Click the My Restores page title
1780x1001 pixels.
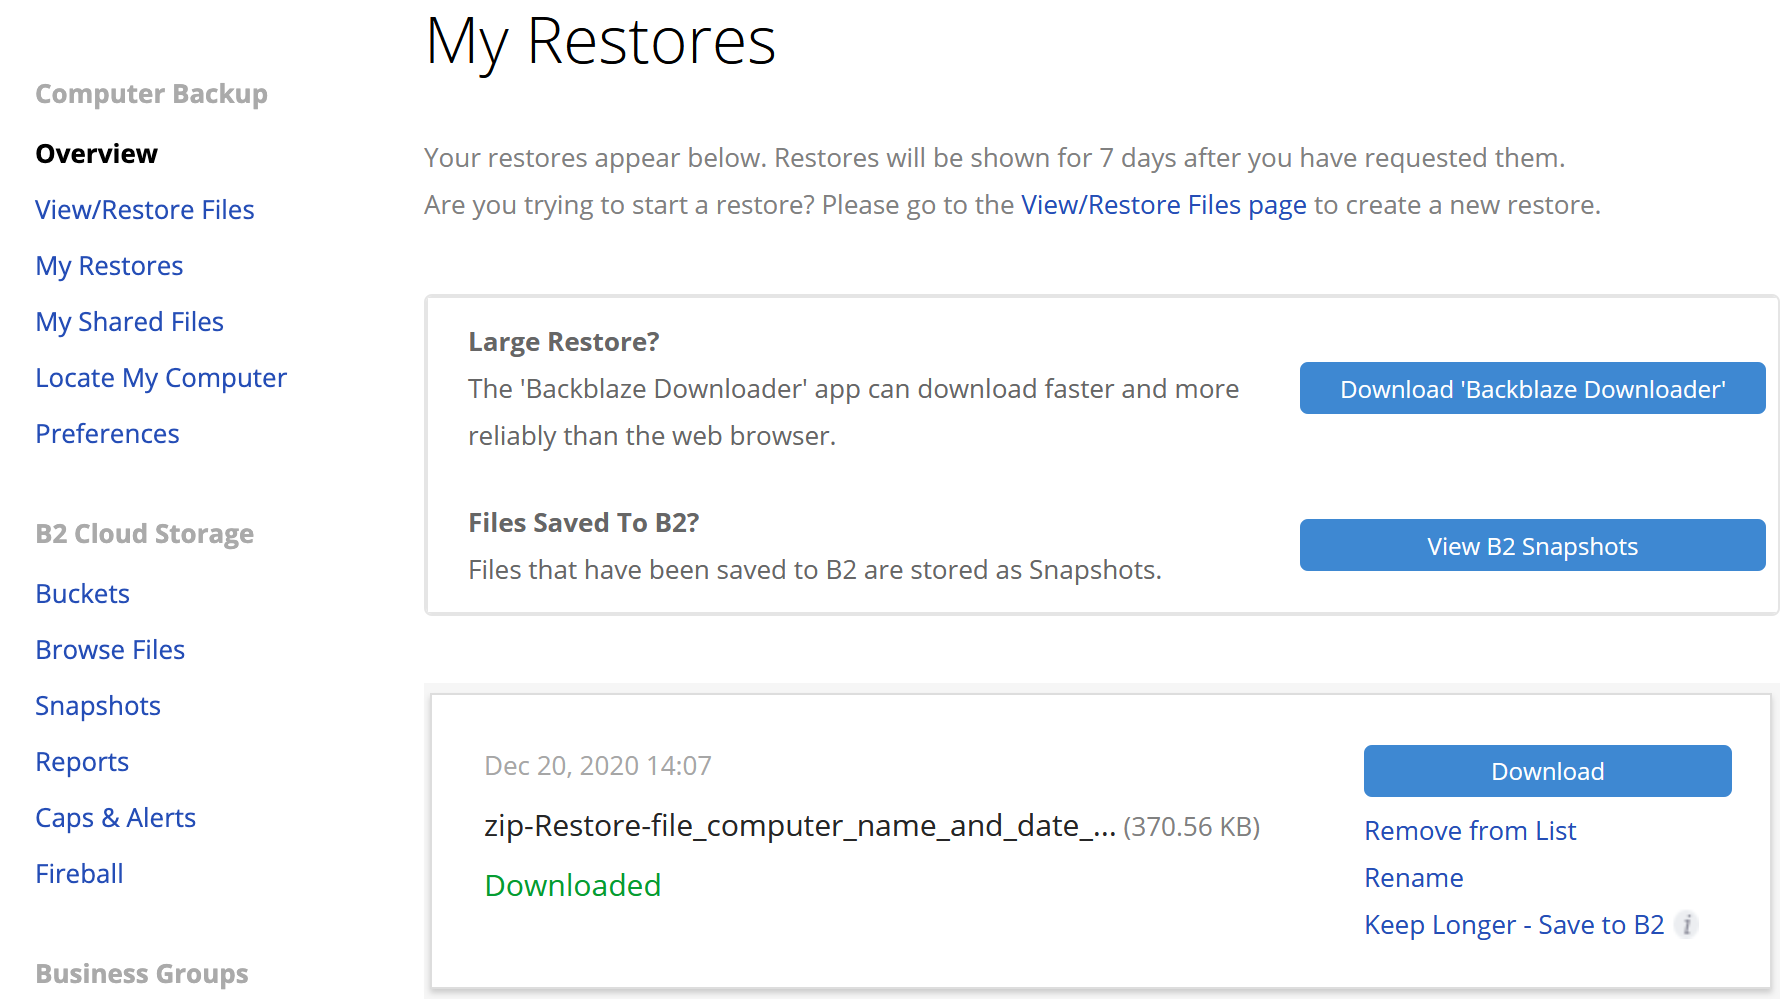pyautogui.click(x=600, y=42)
